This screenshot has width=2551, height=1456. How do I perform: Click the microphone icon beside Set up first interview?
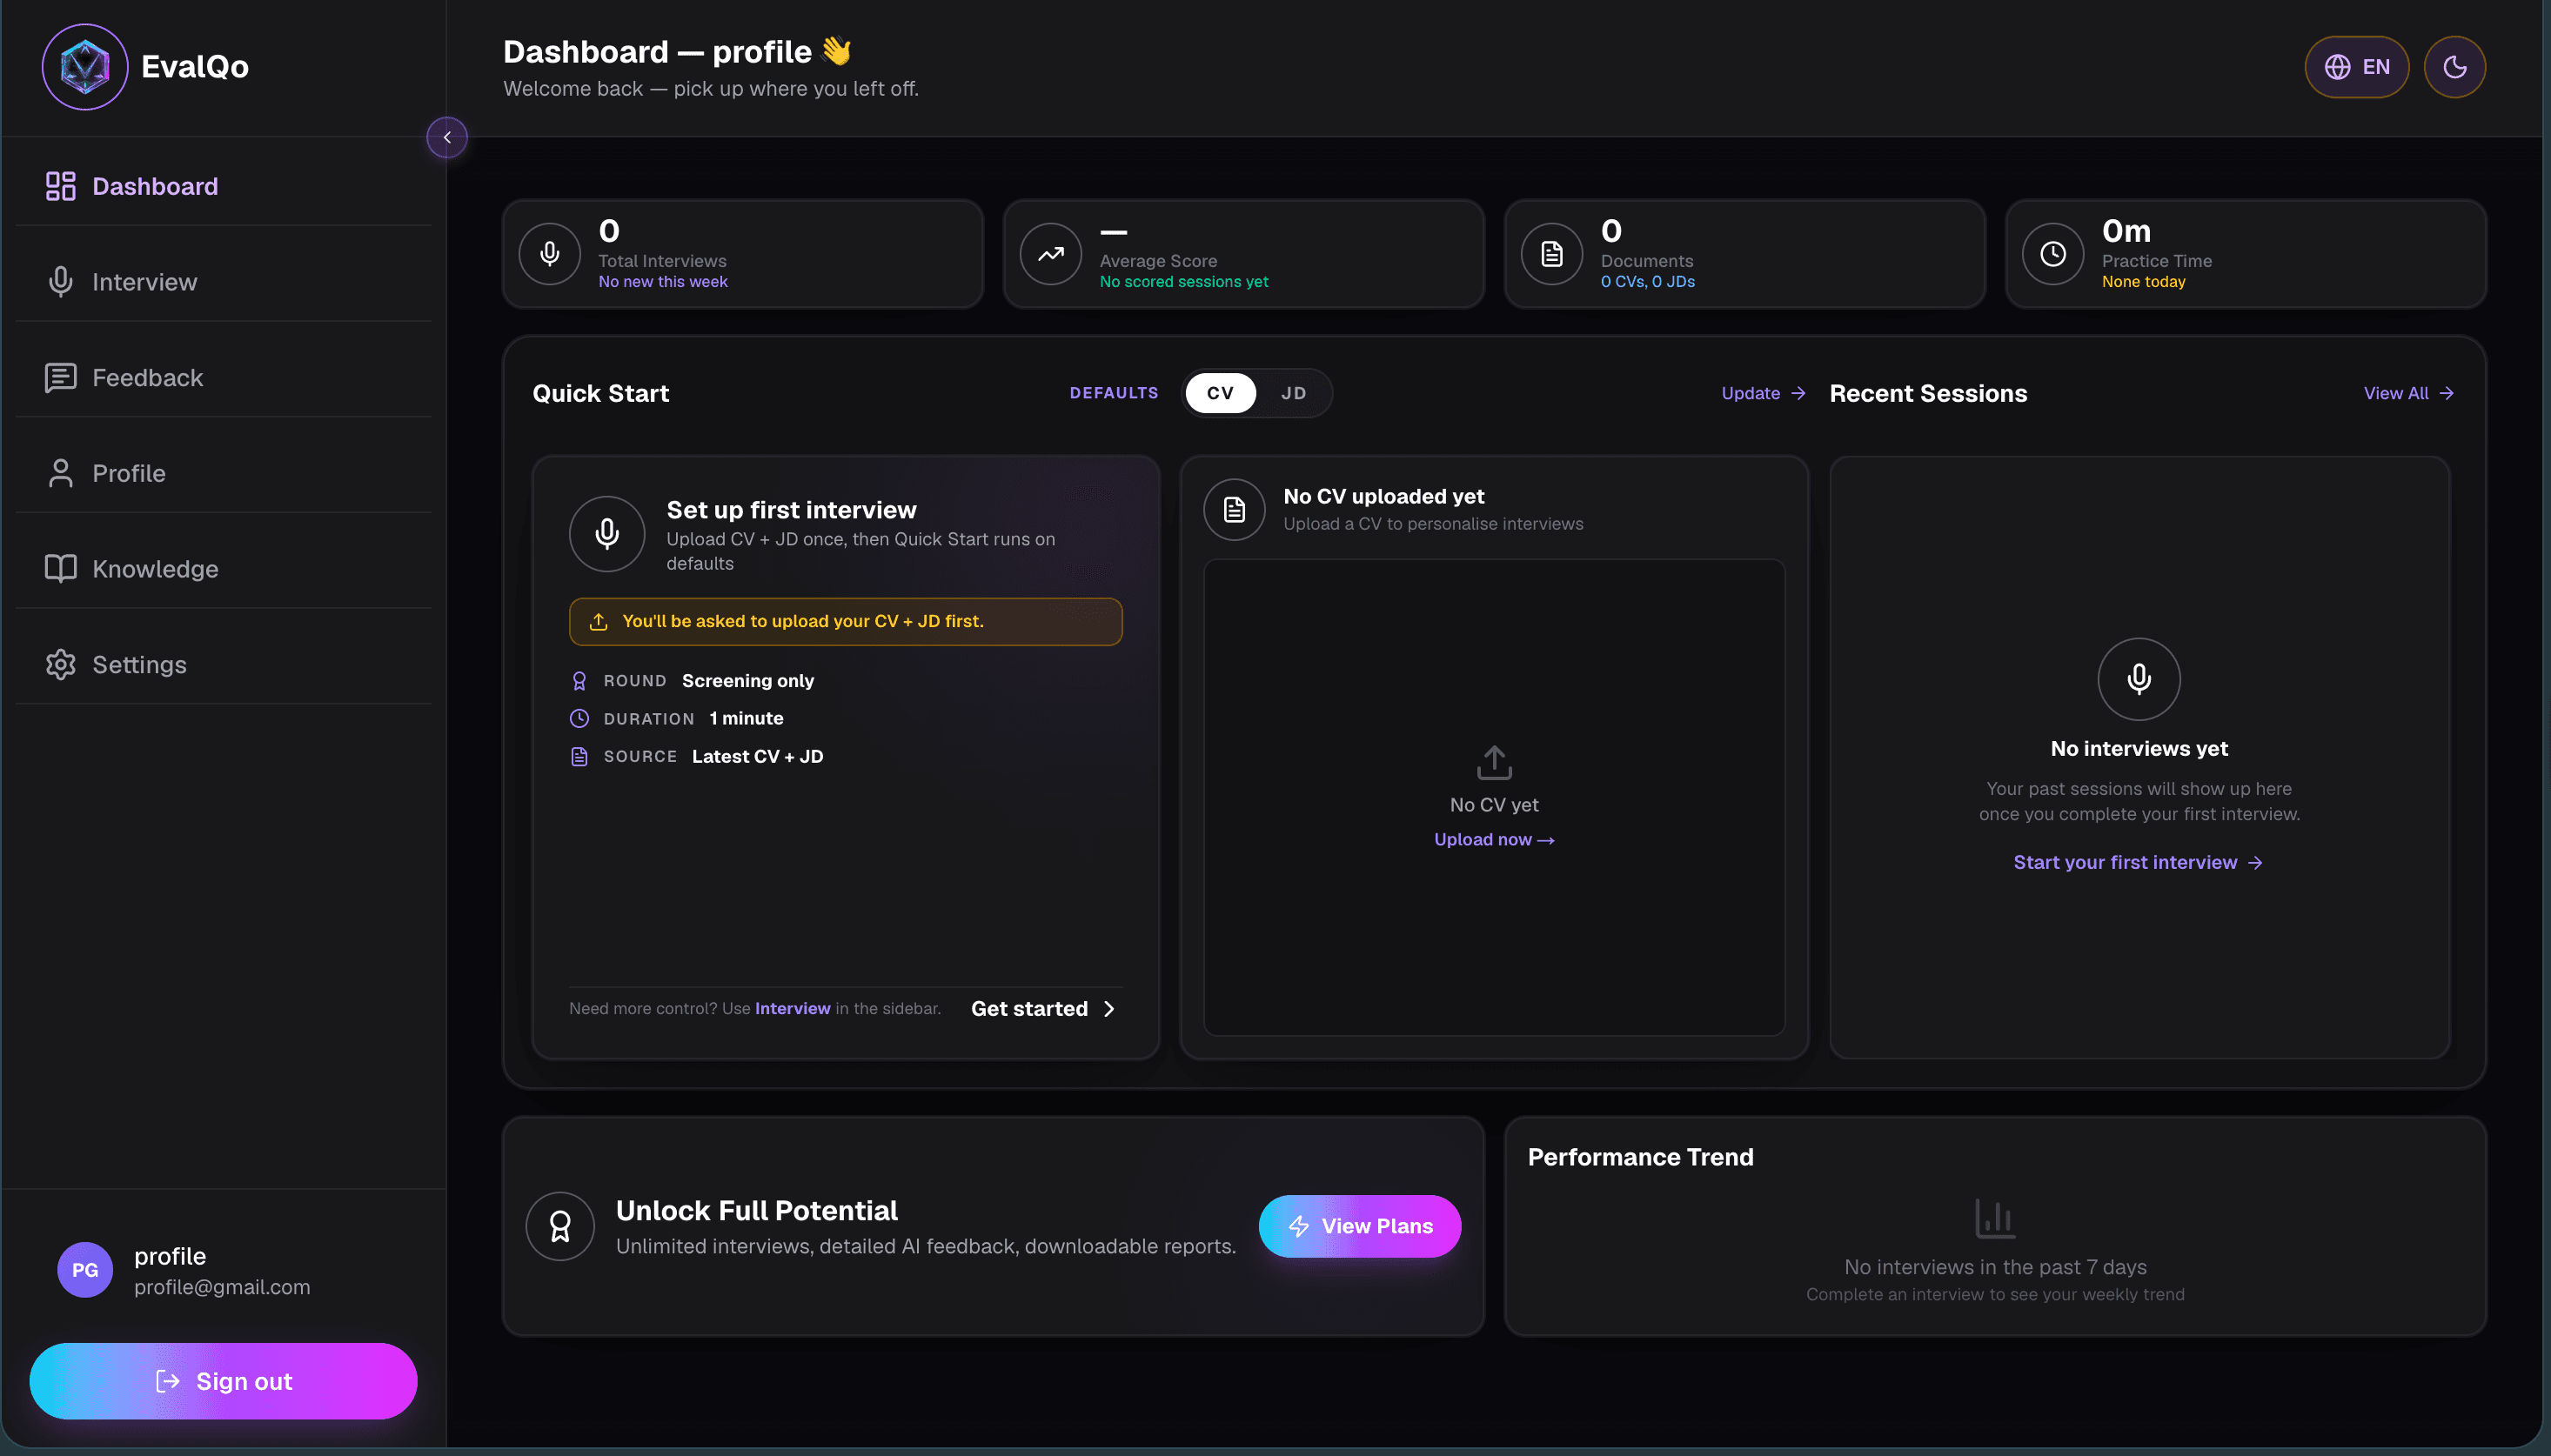607,534
